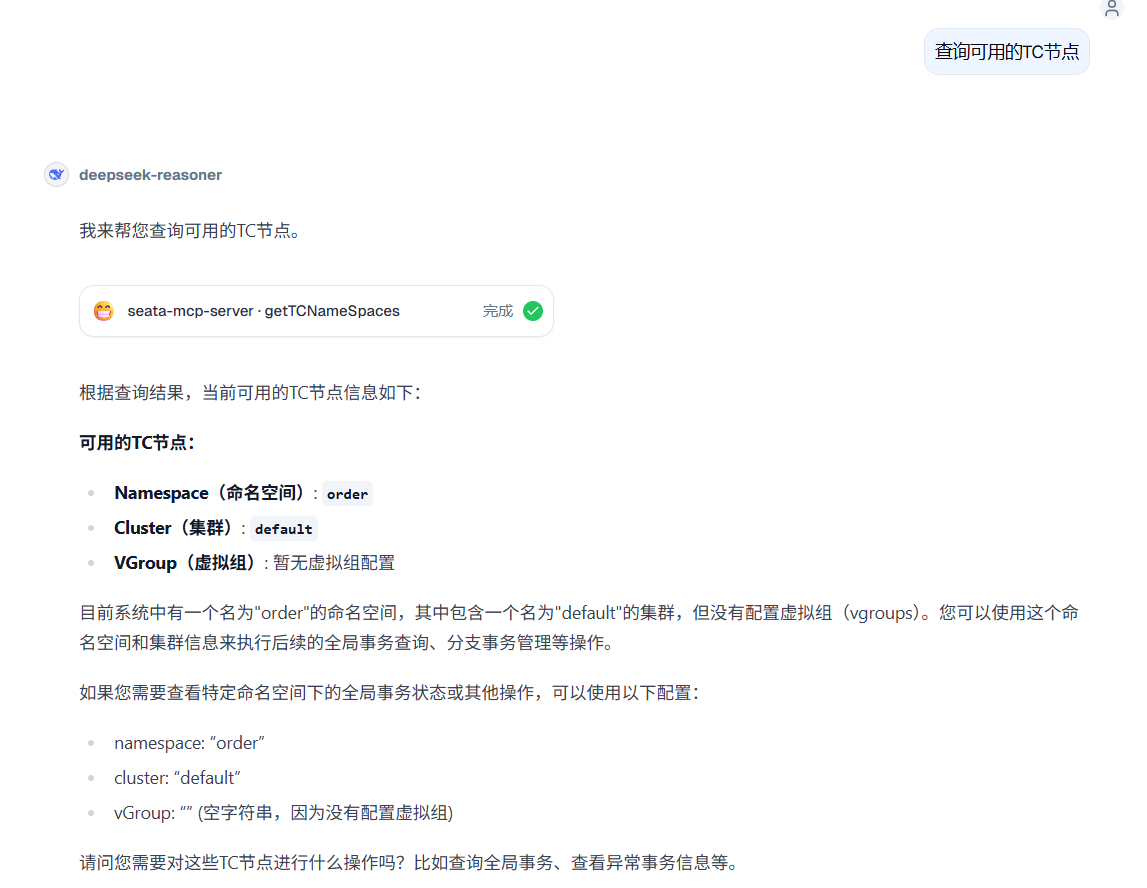
Task: Click the user profile avatar icon
Action: tap(1111, 9)
